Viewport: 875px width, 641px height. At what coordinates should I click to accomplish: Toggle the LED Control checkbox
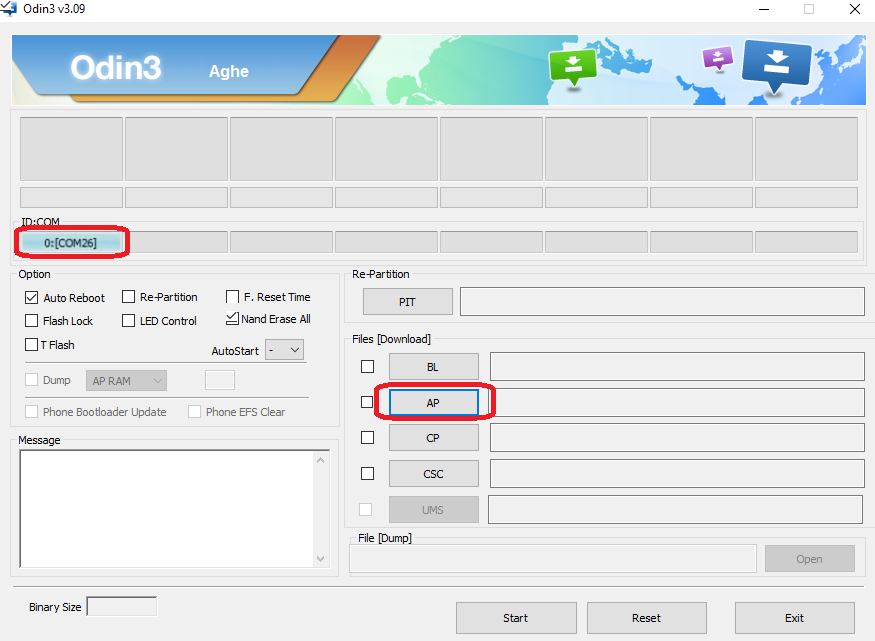pyautogui.click(x=128, y=320)
